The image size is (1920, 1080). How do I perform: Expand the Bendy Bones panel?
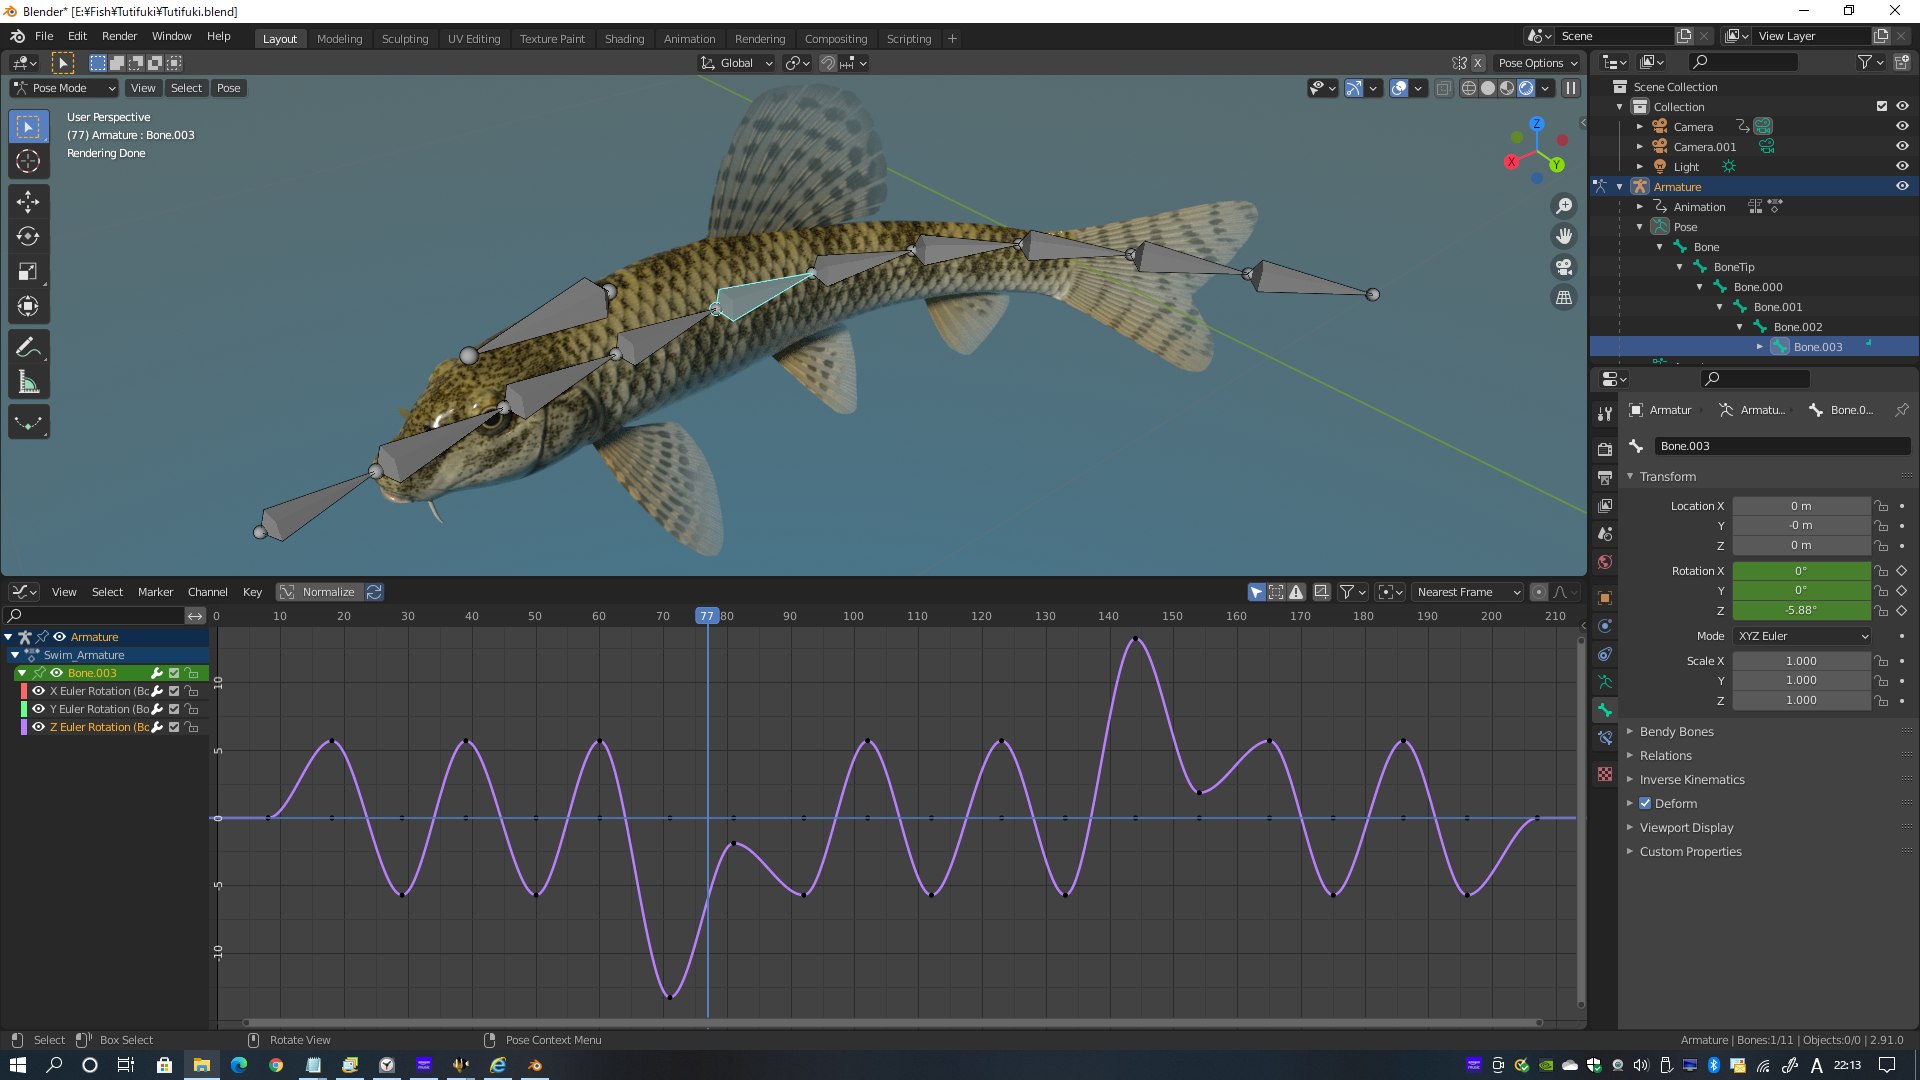[1676, 732]
